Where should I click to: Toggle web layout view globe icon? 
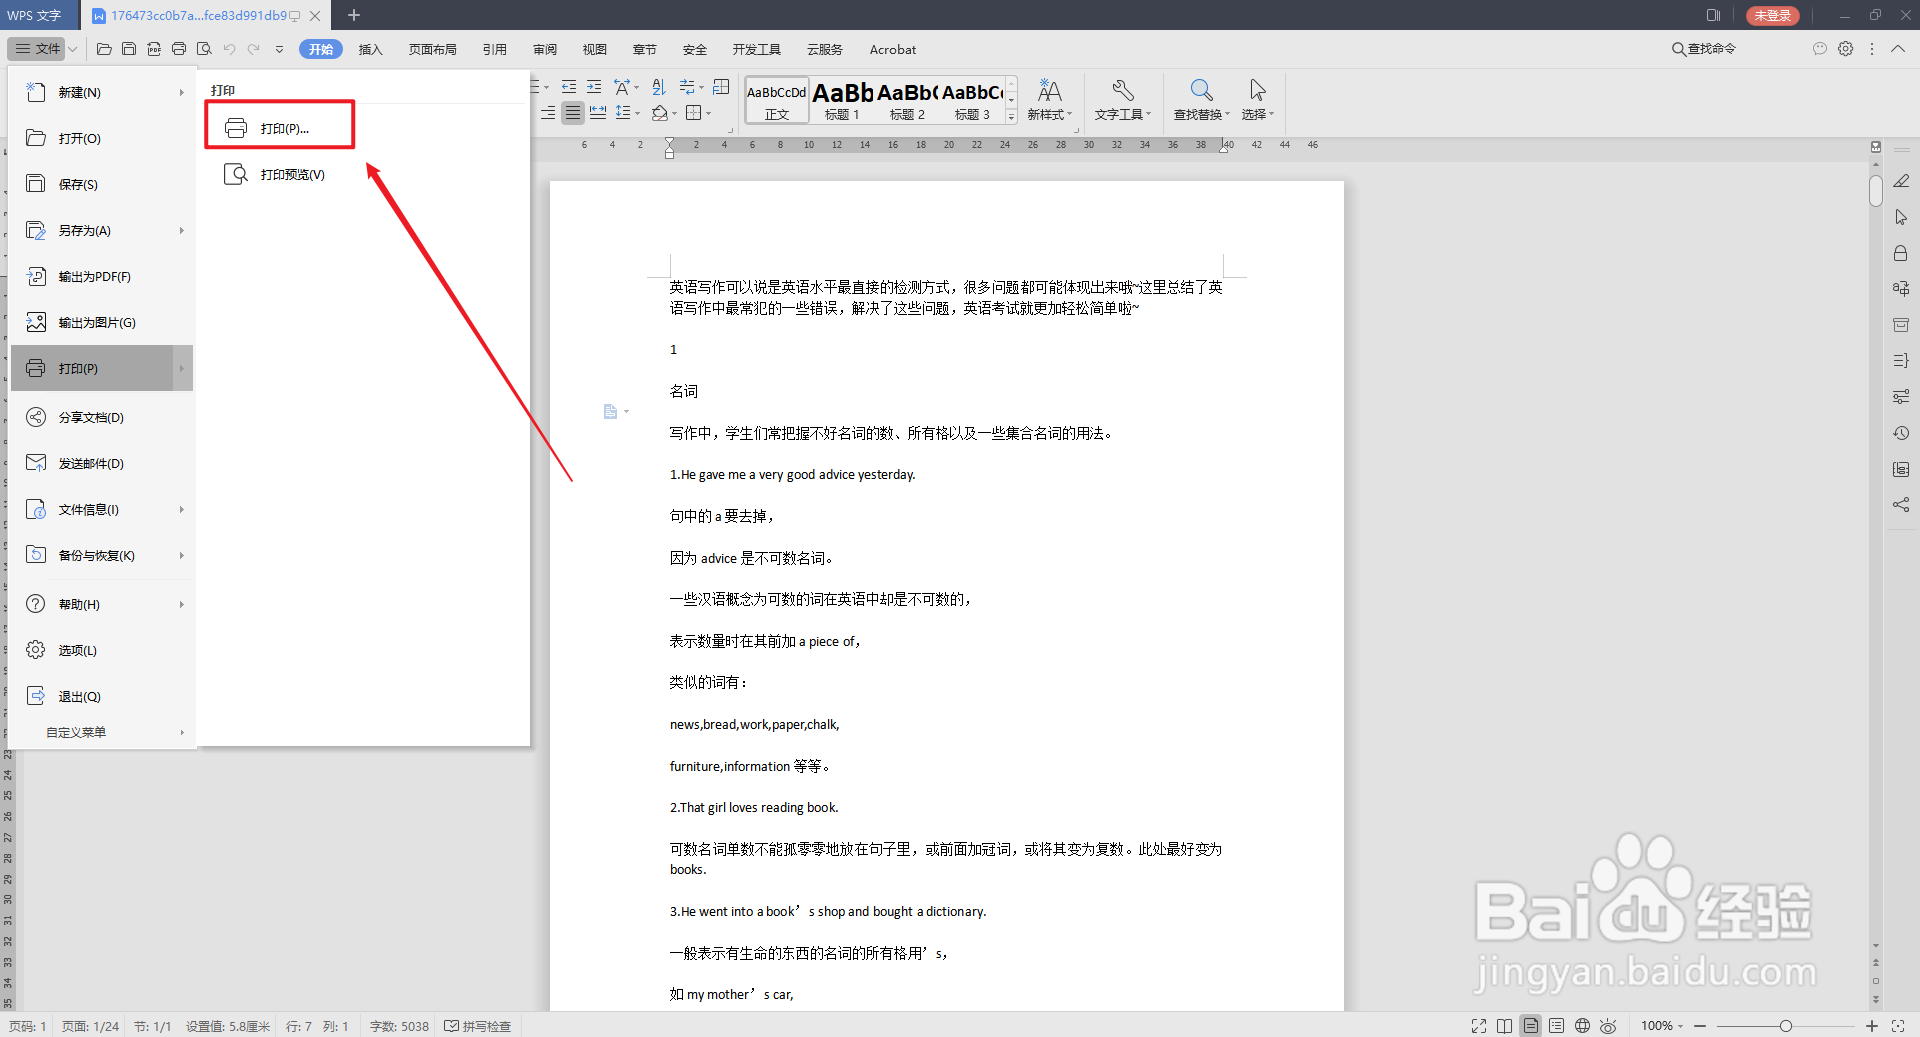(x=1583, y=1026)
